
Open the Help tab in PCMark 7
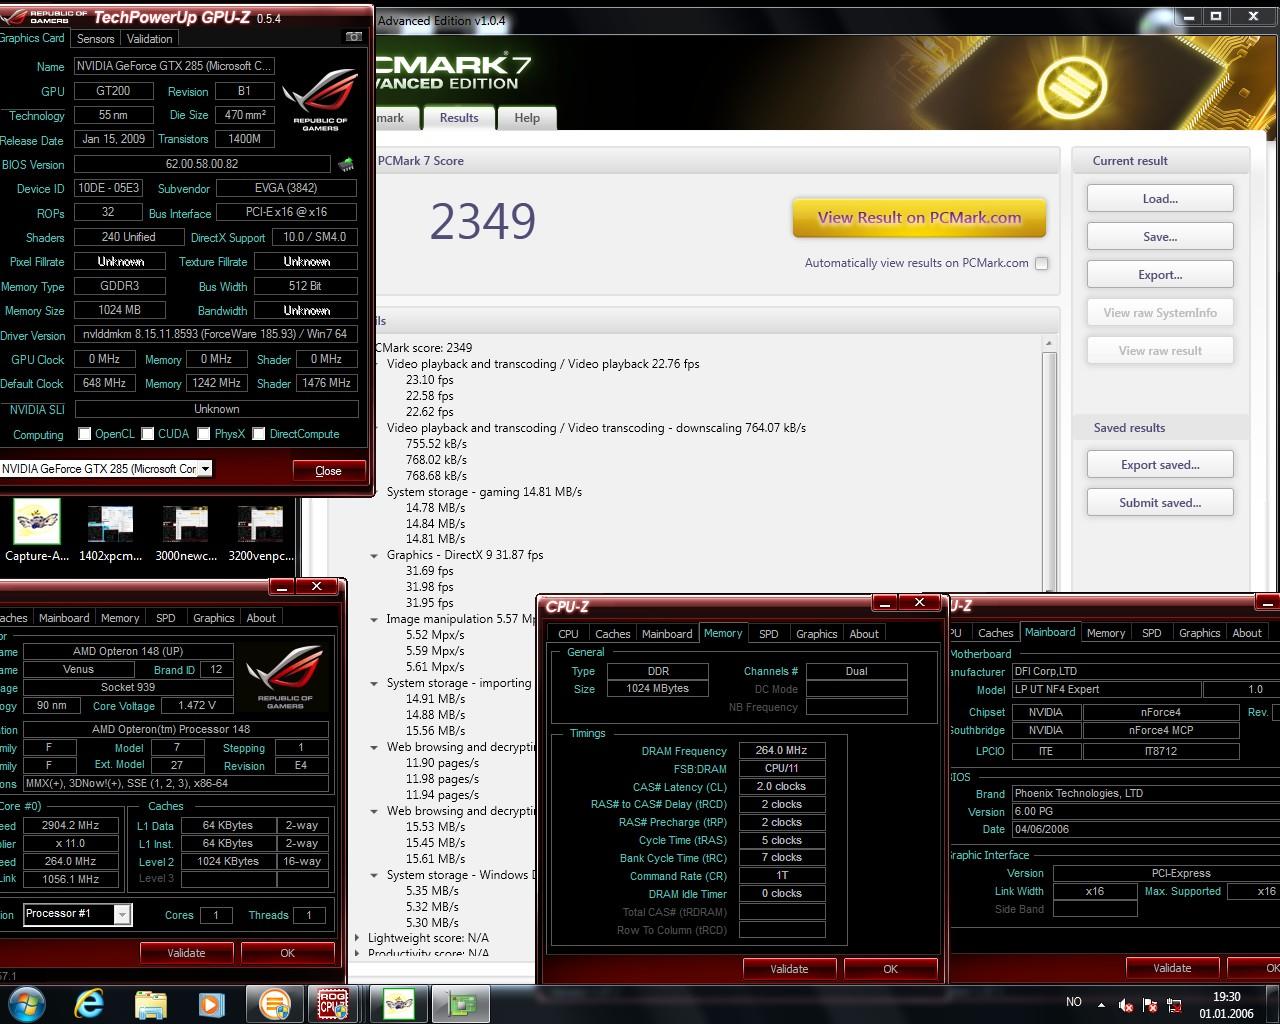[x=527, y=118]
